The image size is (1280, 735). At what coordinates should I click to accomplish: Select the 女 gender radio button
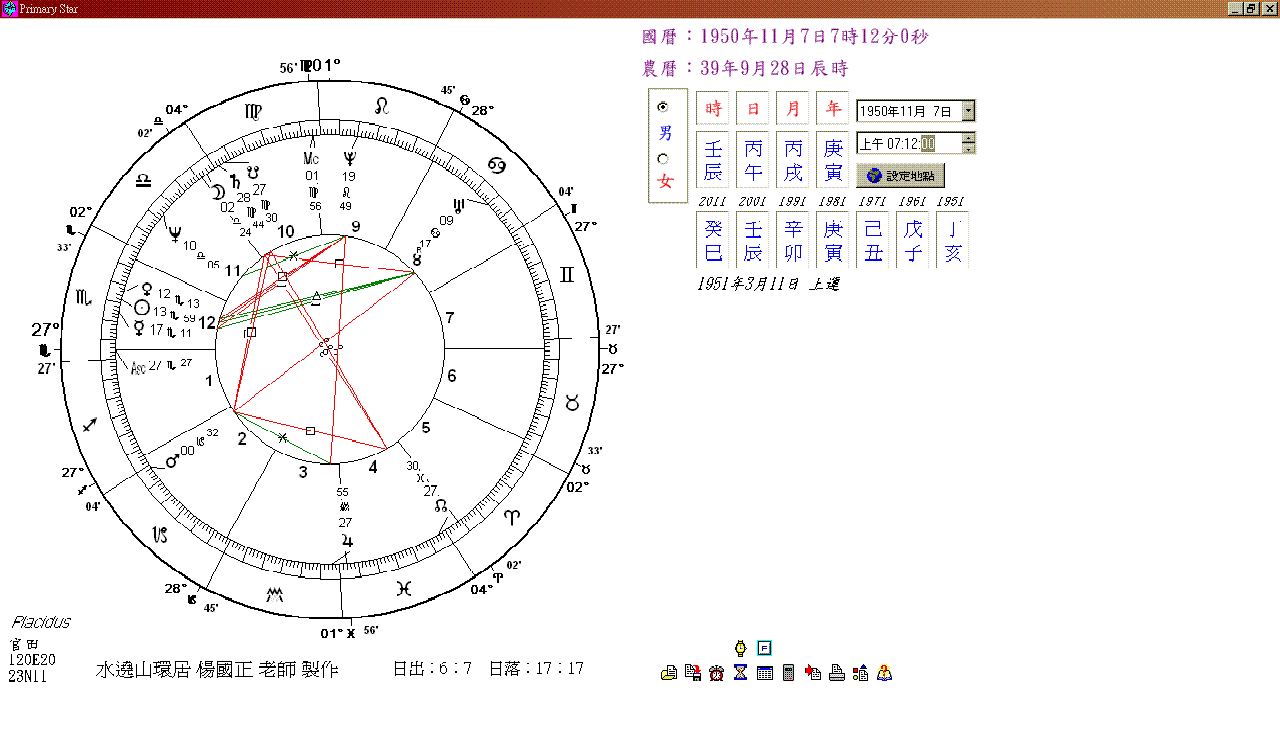pos(662,159)
